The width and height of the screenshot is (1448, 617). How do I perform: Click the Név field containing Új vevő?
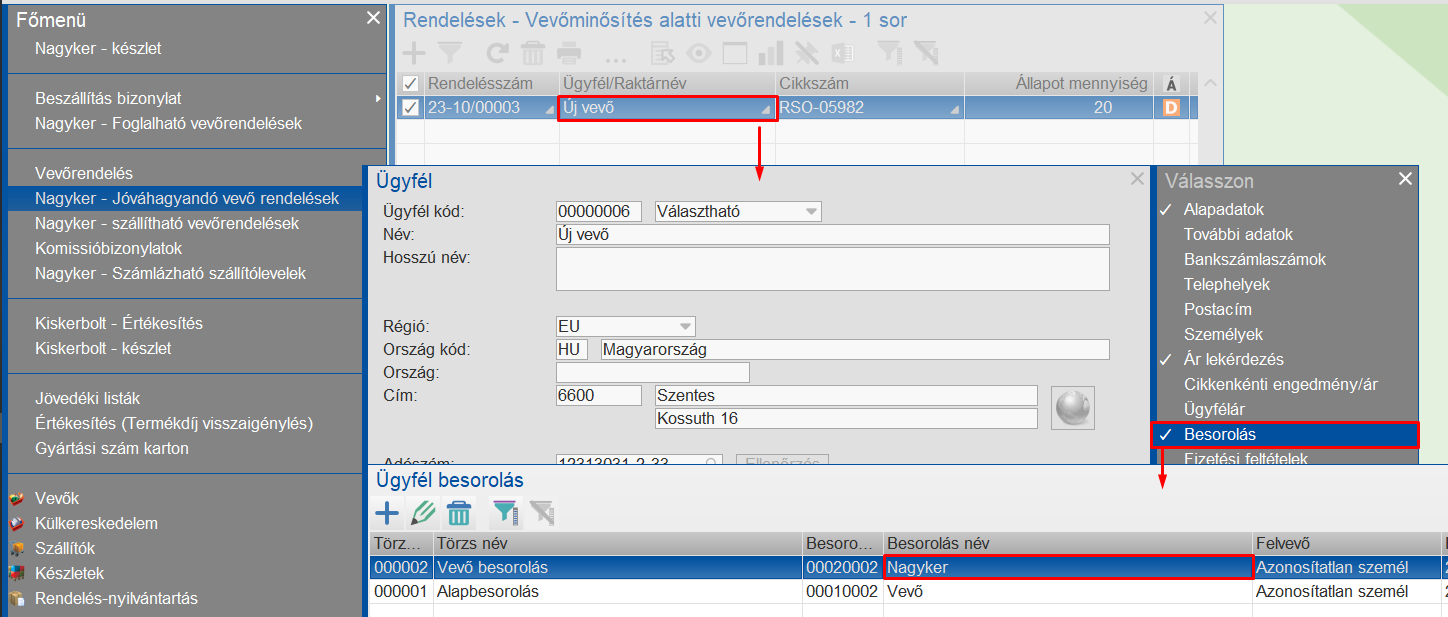[833, 234]
